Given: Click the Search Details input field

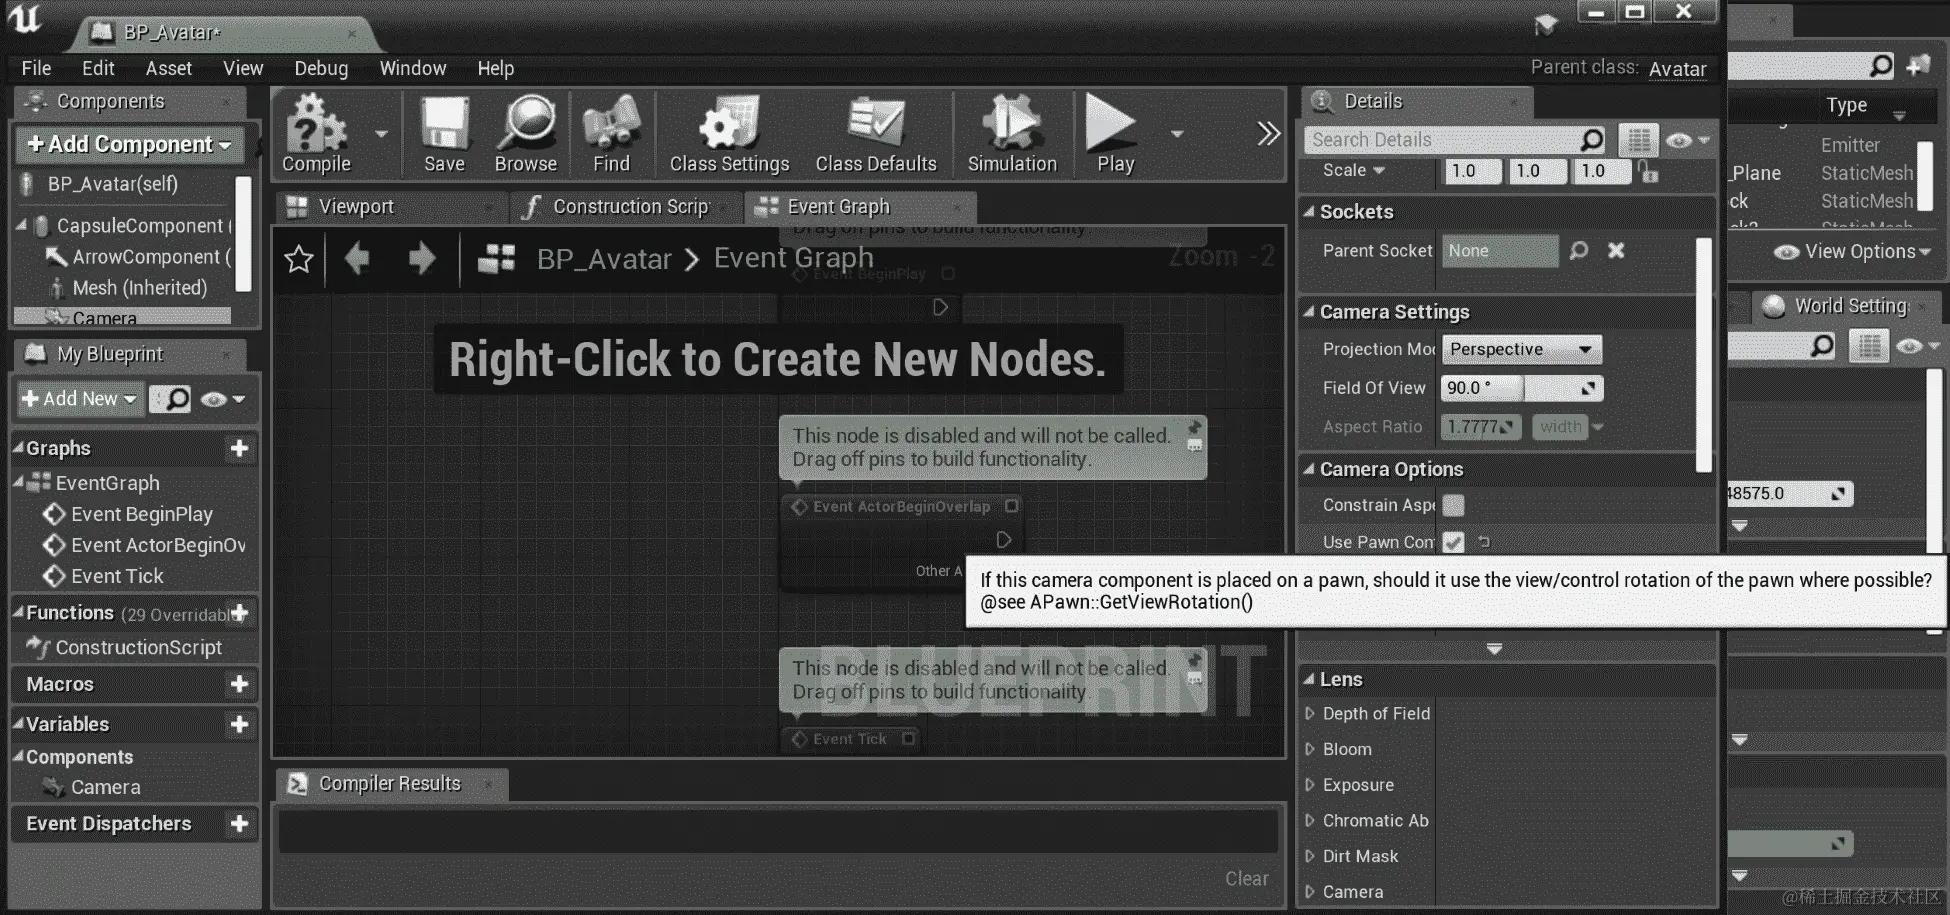Looking at the screenshot, I should [x=1442, y=140].
